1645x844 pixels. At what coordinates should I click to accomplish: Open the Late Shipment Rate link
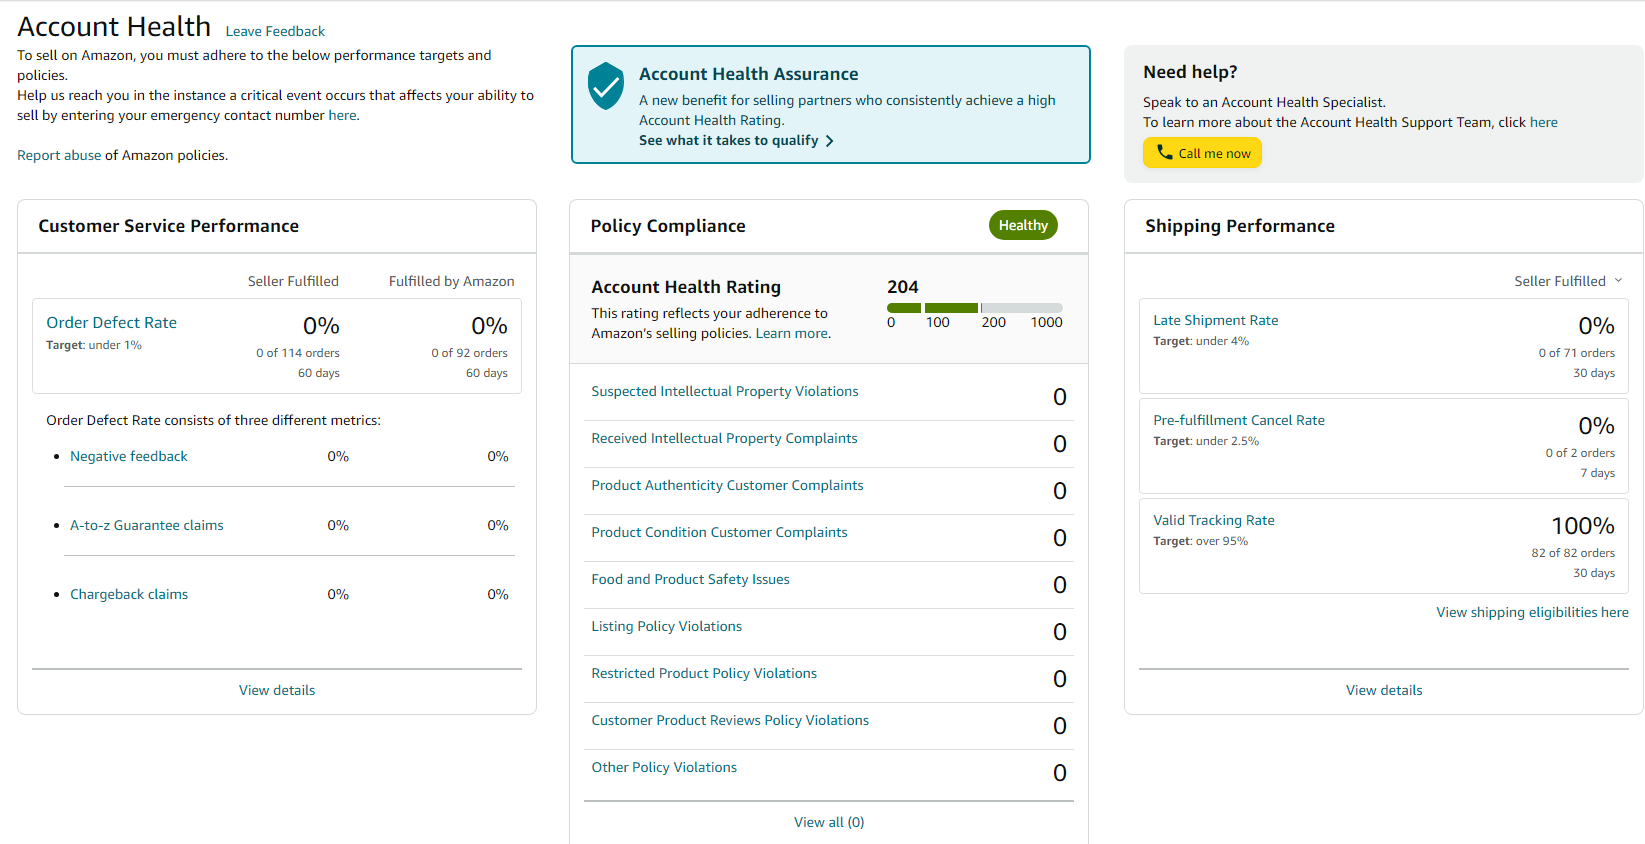click(1216, 320)
